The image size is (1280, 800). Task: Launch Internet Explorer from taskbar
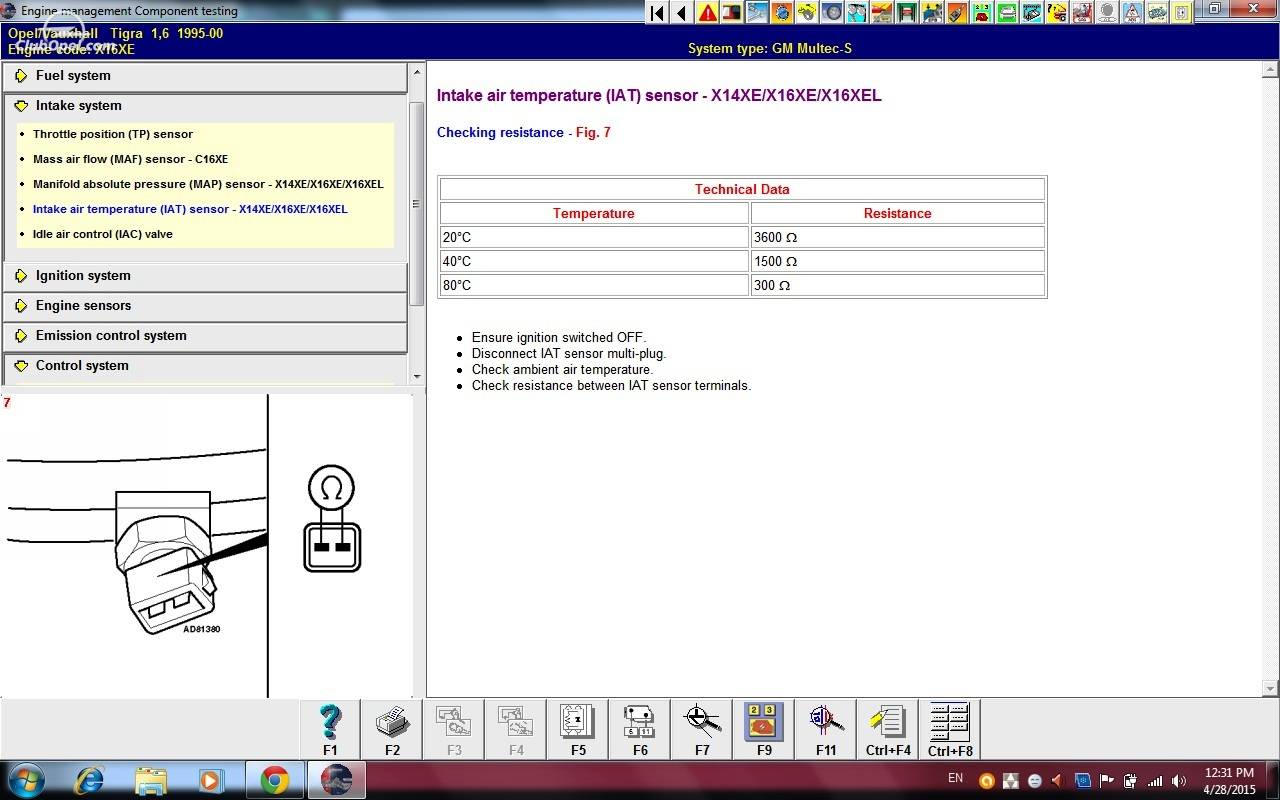pos(90,780)
